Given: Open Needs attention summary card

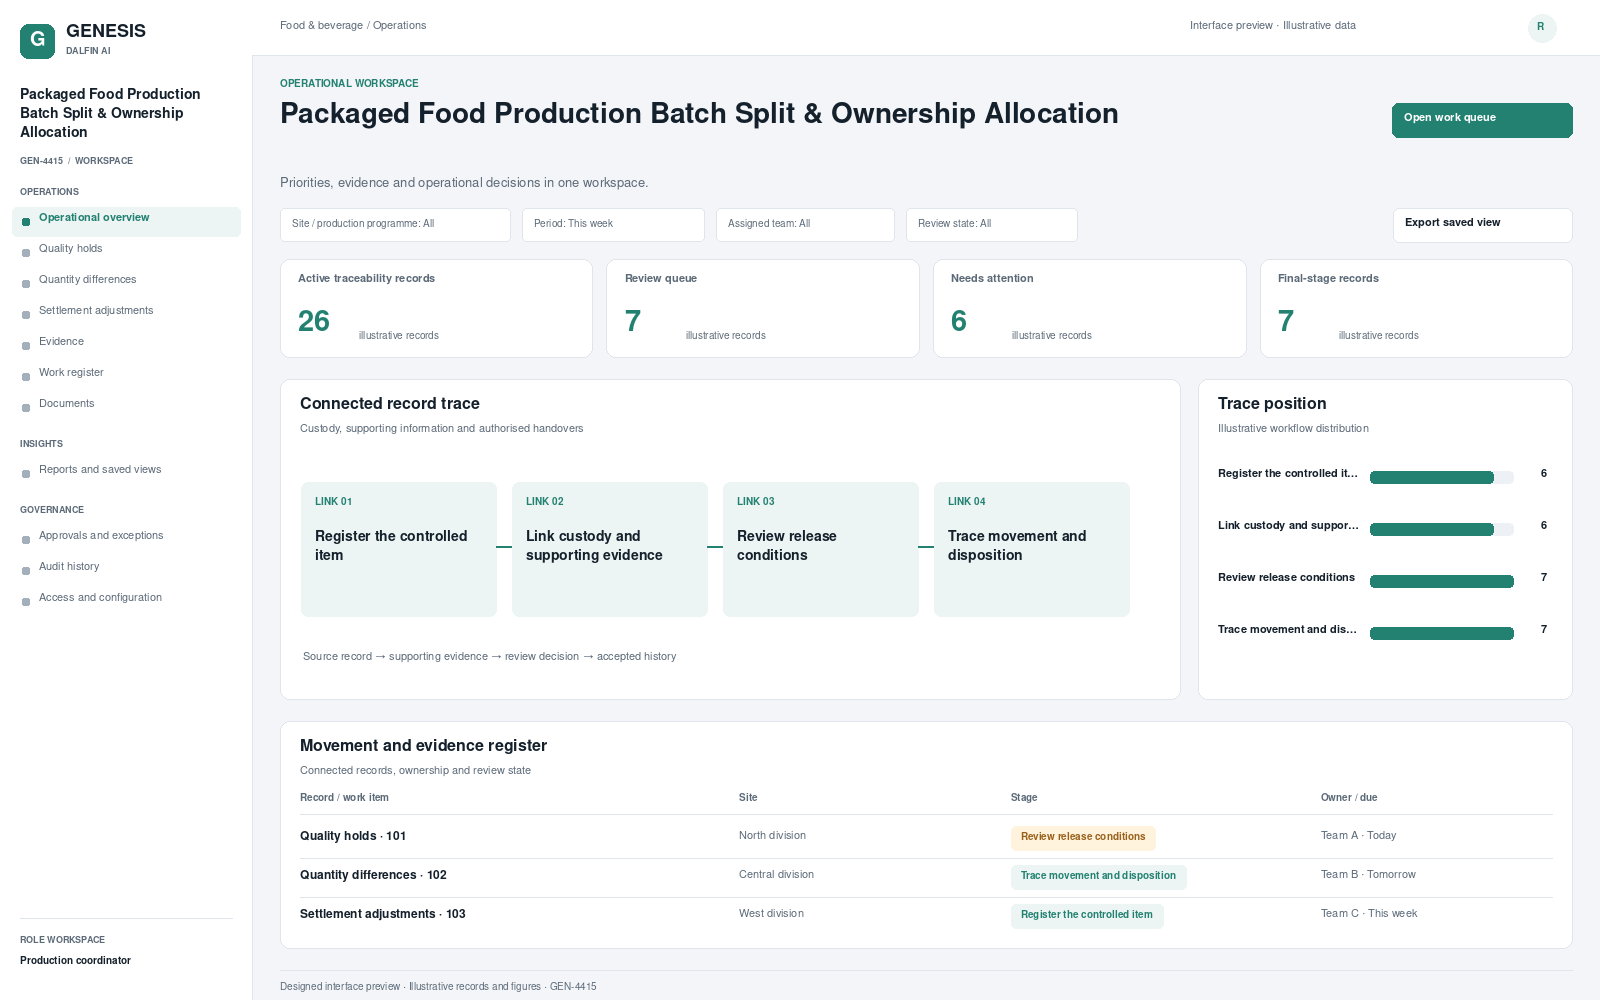Looking at the screenshot, I should (1090, 308).
